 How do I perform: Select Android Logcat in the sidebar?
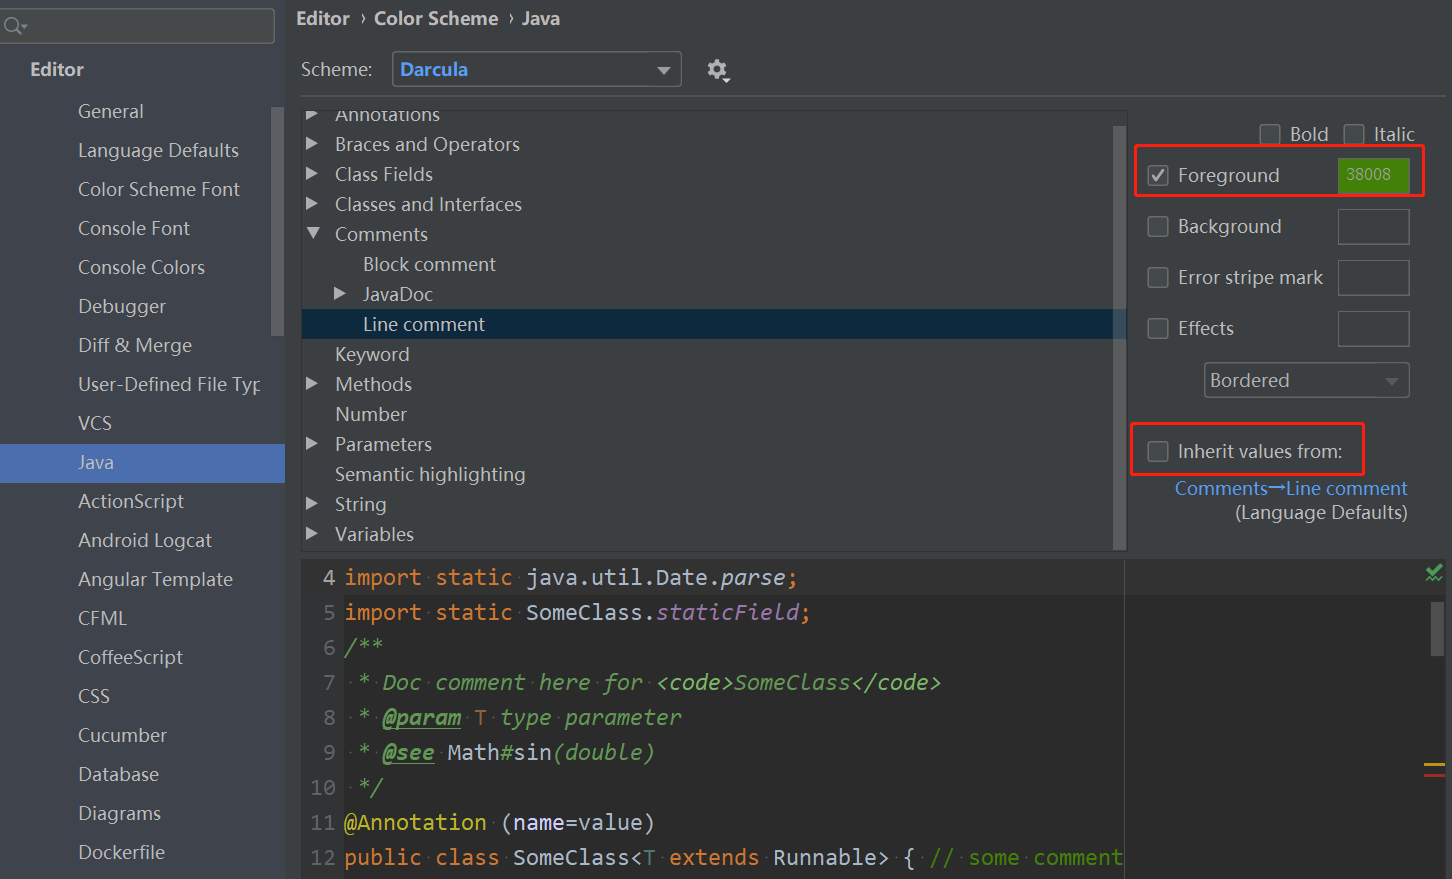pyautogui.click(x=145, y=540)
